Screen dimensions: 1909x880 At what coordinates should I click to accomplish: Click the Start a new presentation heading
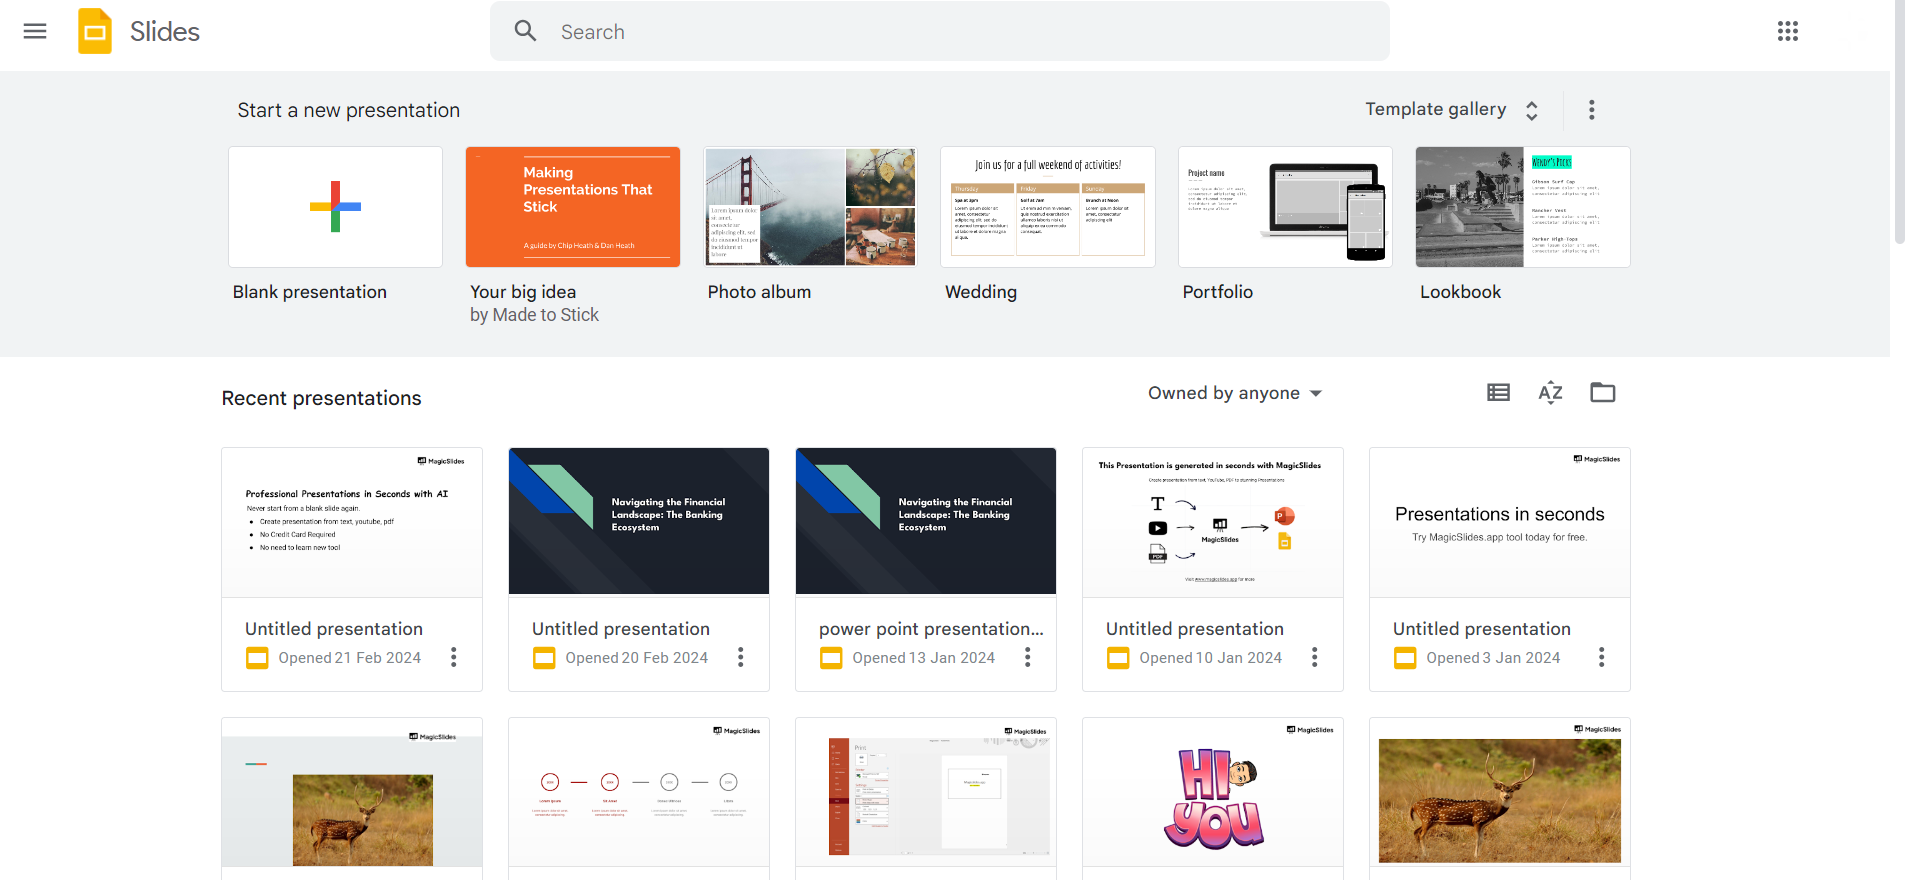[349, 110]
